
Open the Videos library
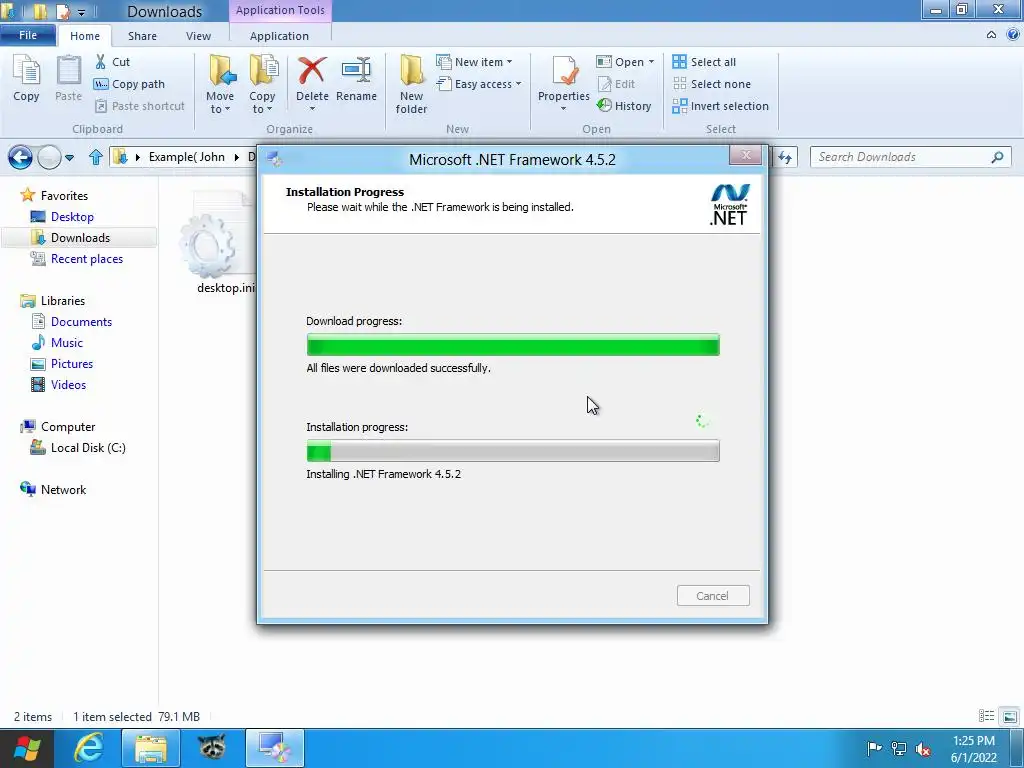(68, 385)
